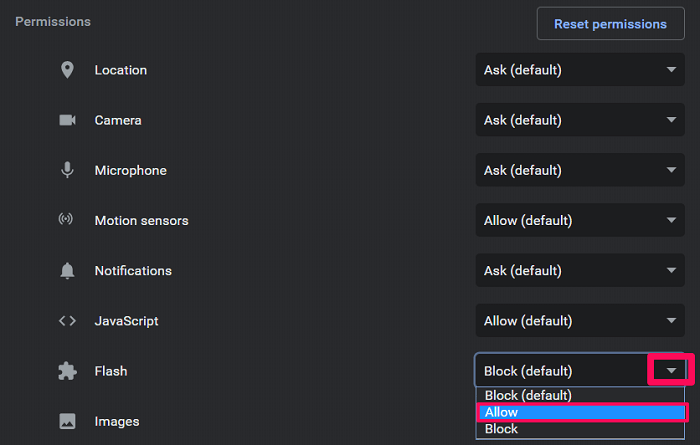Click the Notifications bell icon
The height and width of the screenshot is (445, 700).
coord(67,271)
